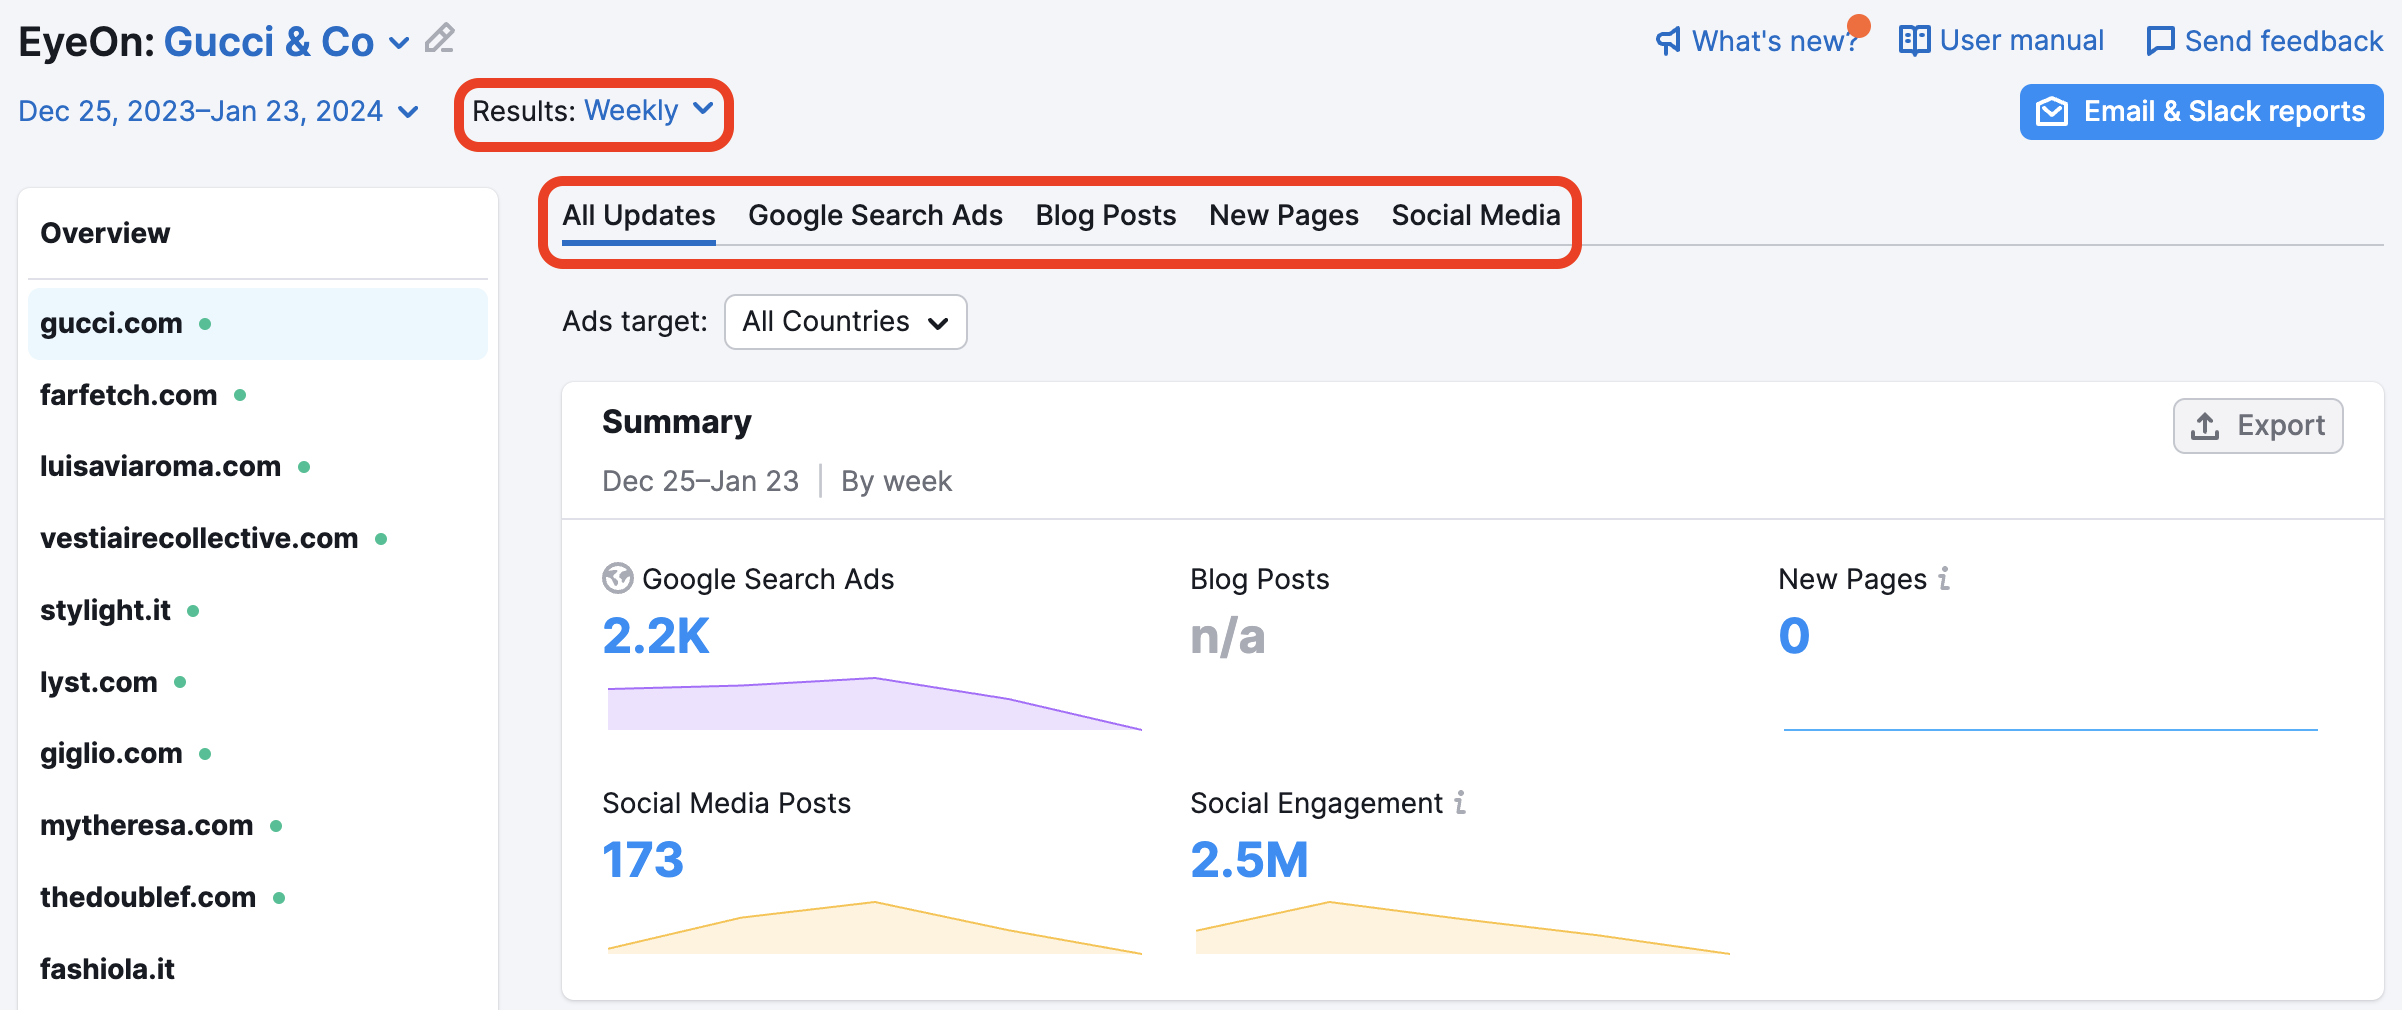Click the pencil icon to rename the project
Image resolution: width=2402 pixels, height=1010 pixels.
[x=437, y=39]
